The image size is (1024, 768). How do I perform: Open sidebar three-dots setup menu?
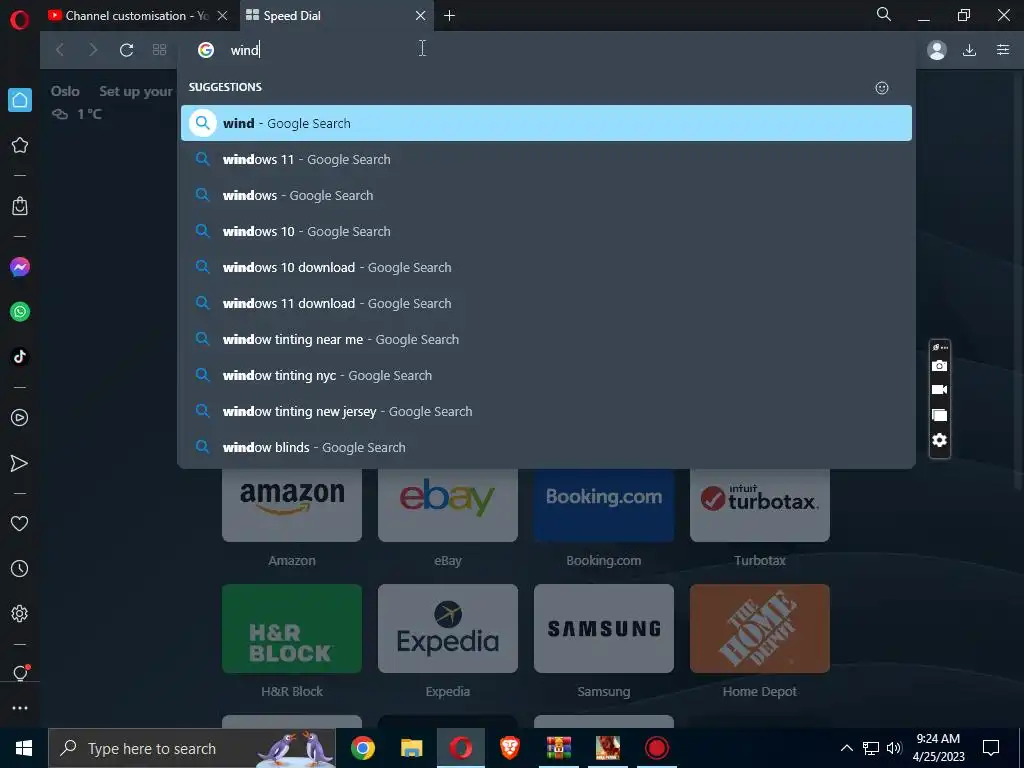tap(20, 708)
